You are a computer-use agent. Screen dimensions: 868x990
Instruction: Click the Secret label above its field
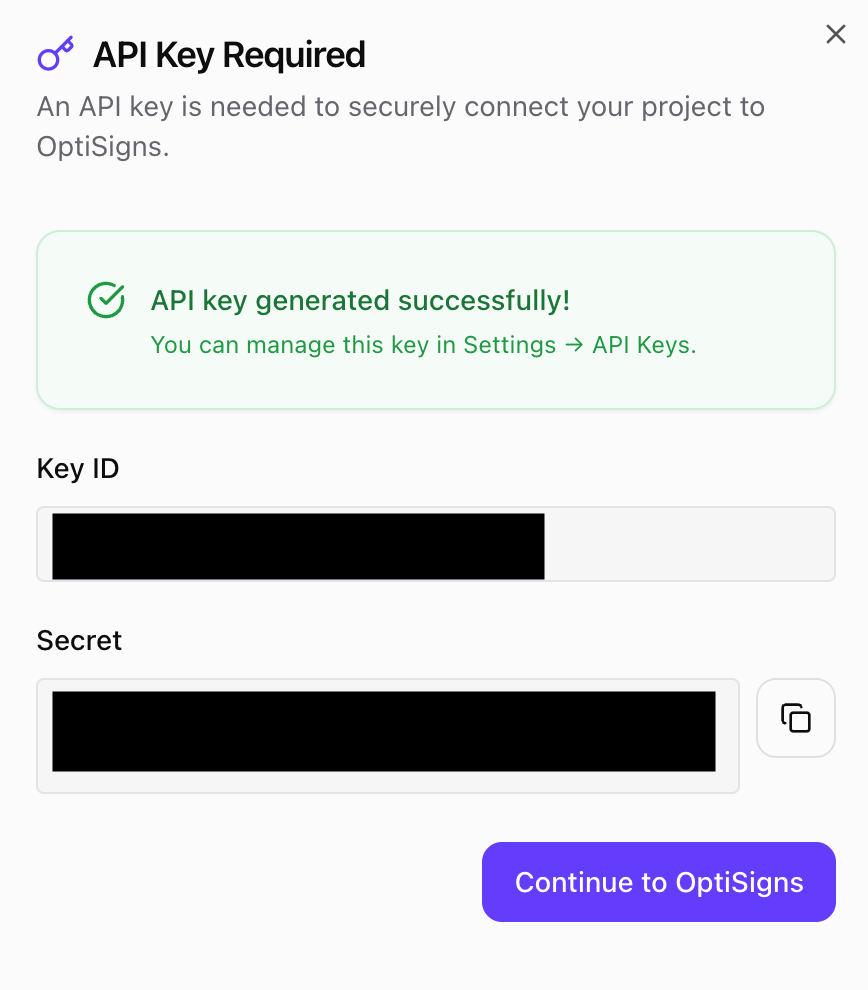click(x=79, y=640)
